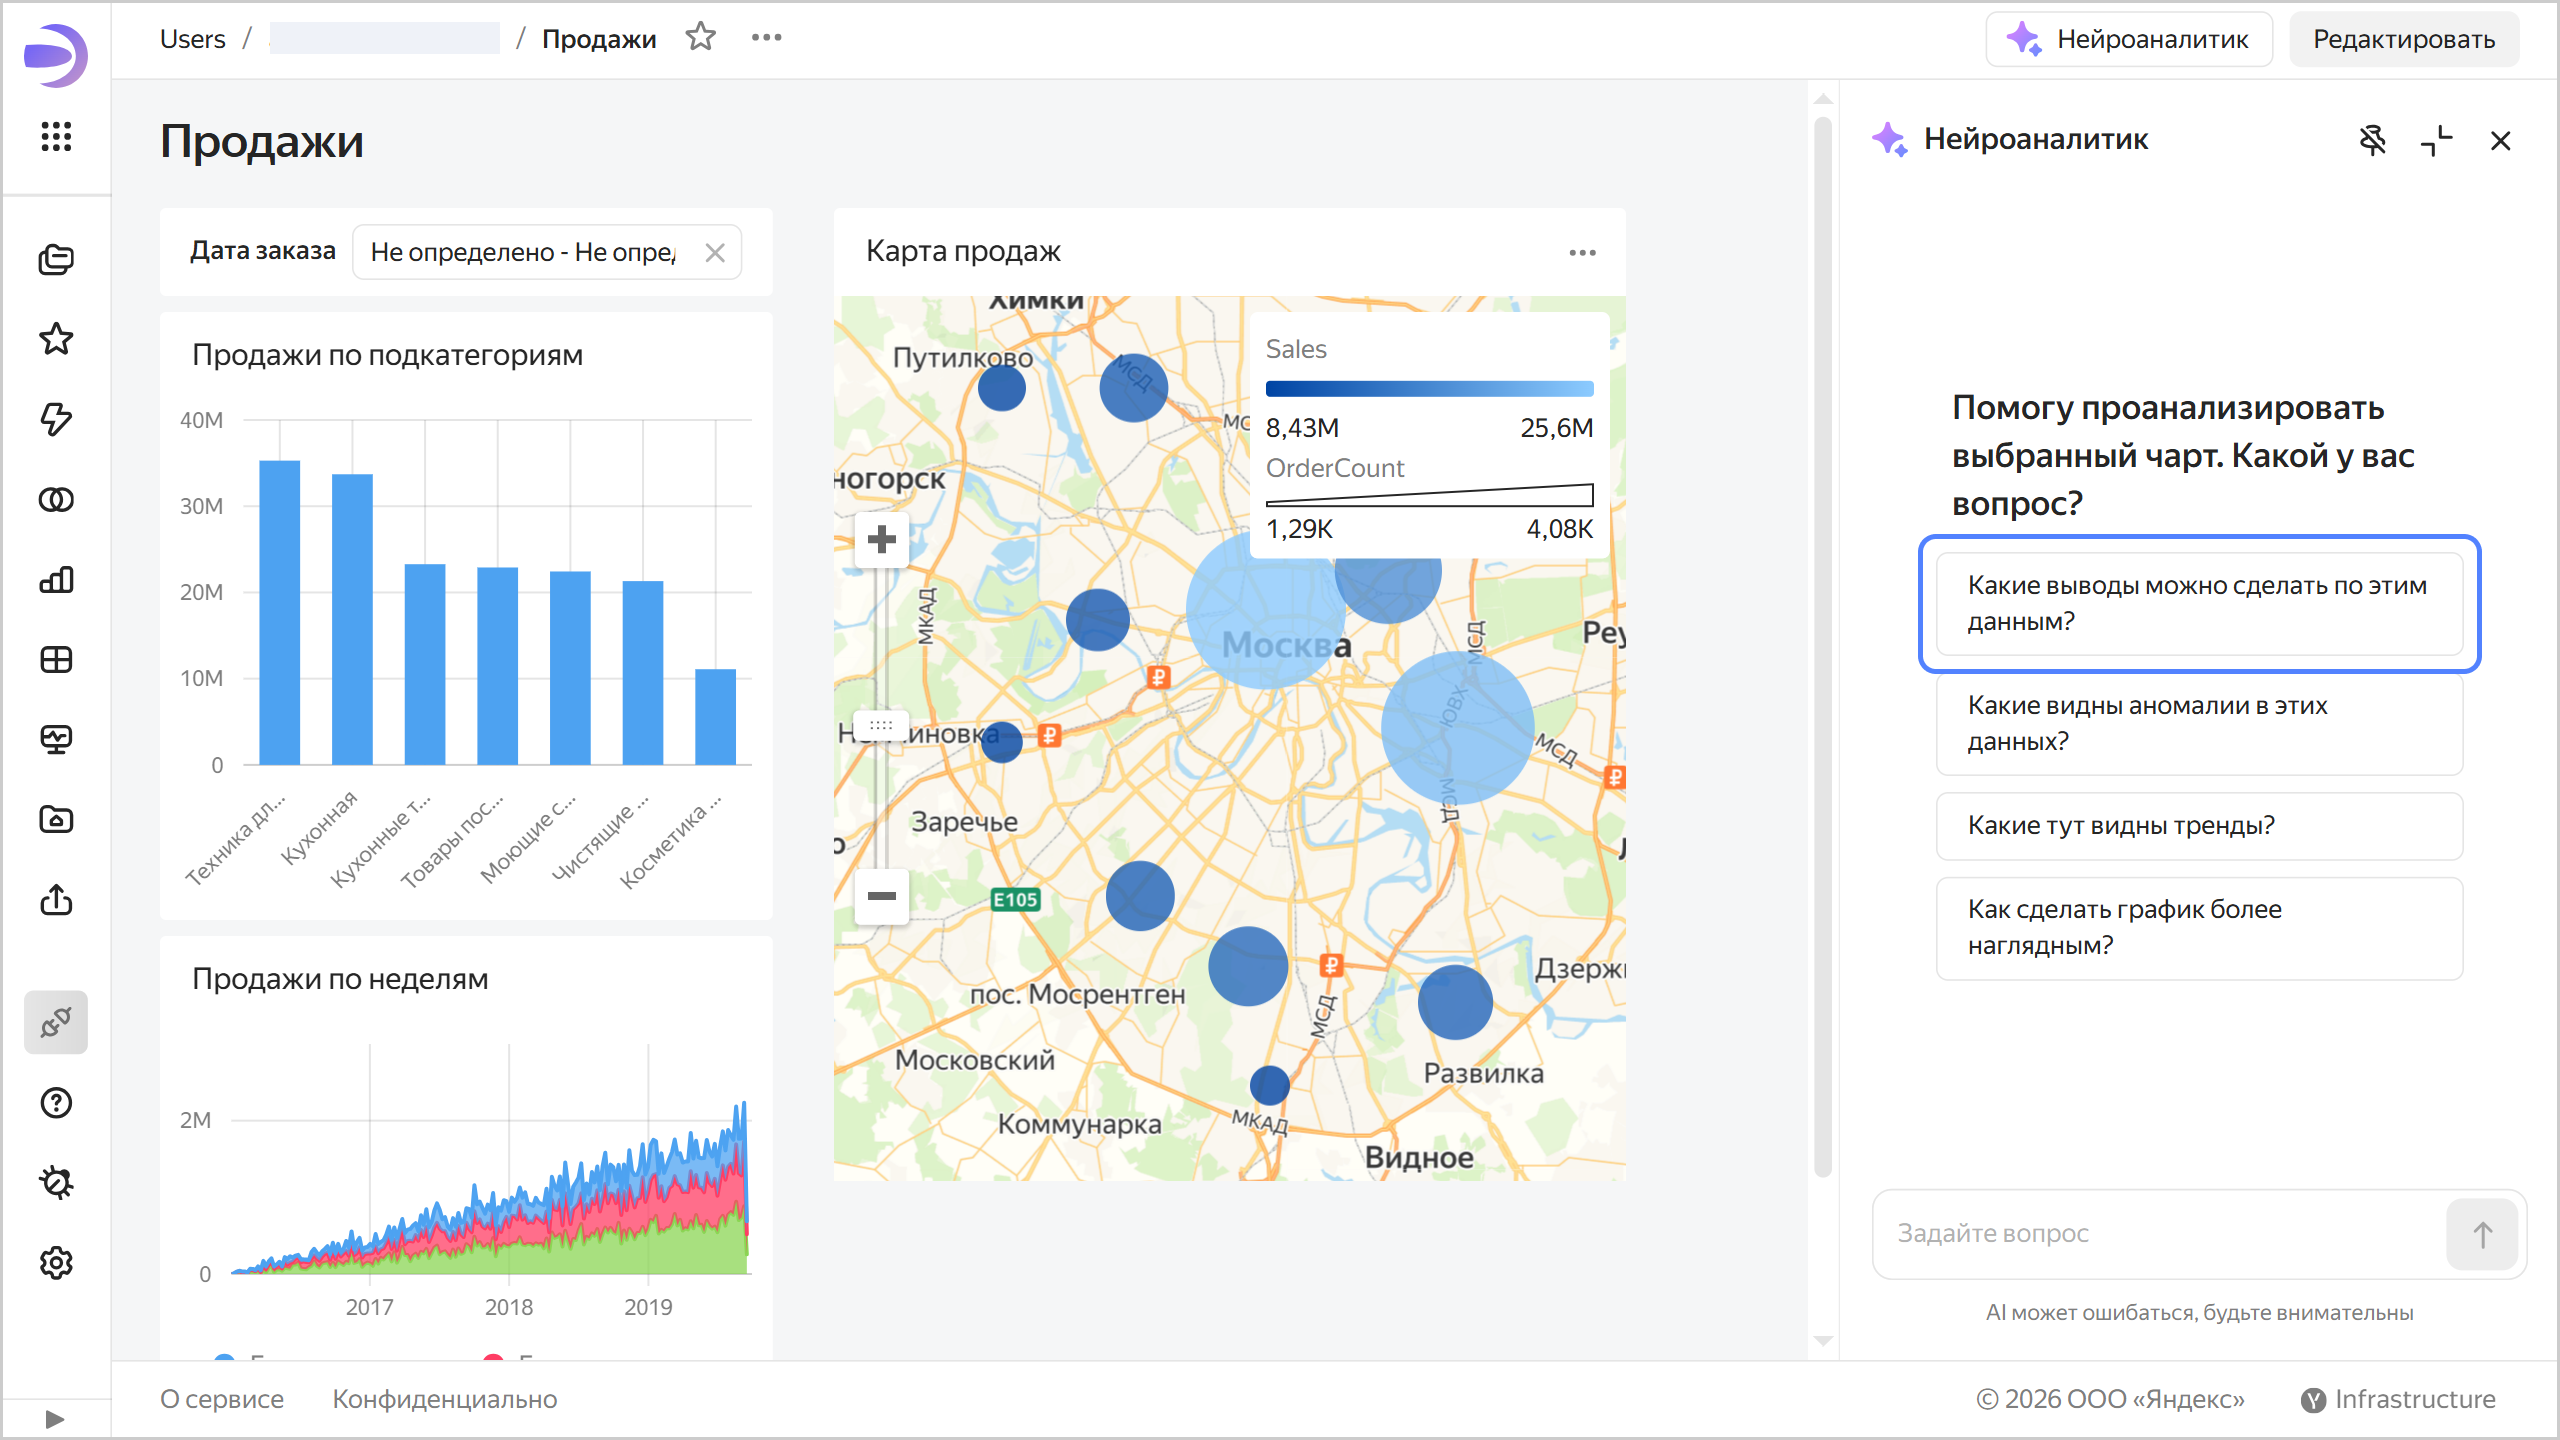Open the reports monitor icon in sidebar
The image size is (2560, 1440).
click(x=56, y=740)
